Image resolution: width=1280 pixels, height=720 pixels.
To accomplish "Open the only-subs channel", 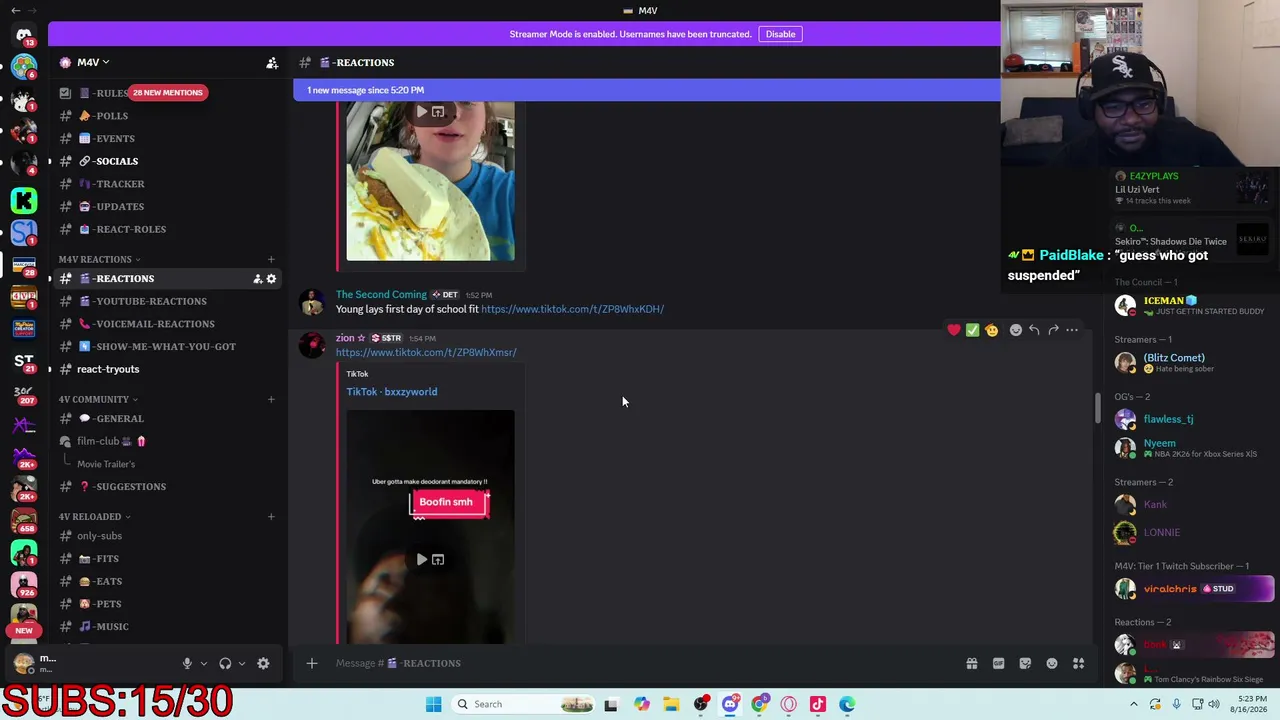I will point(166,536).
